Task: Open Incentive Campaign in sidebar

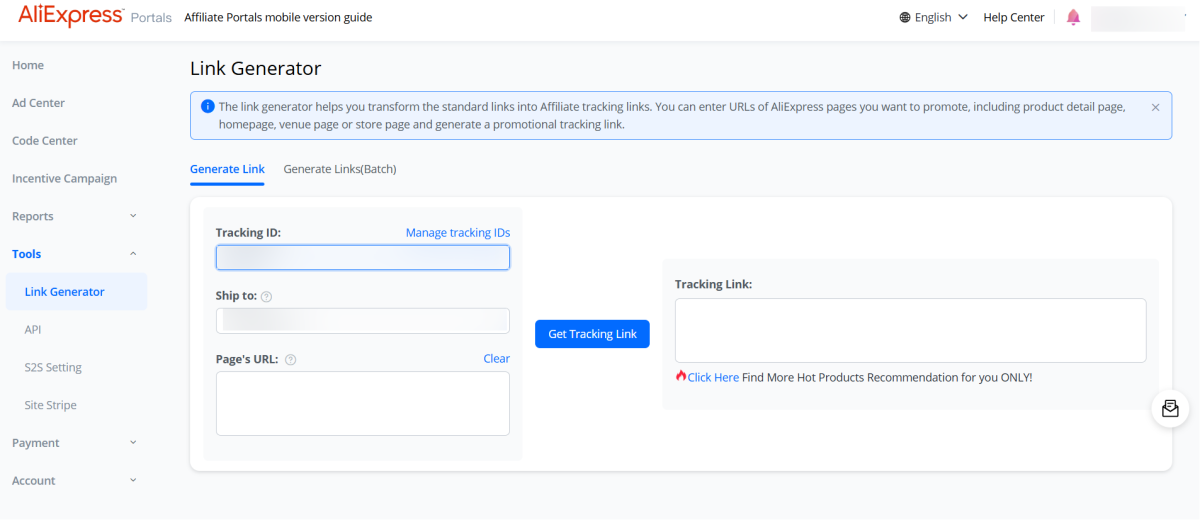Action: pyautogui.click(x=64, y=179)
